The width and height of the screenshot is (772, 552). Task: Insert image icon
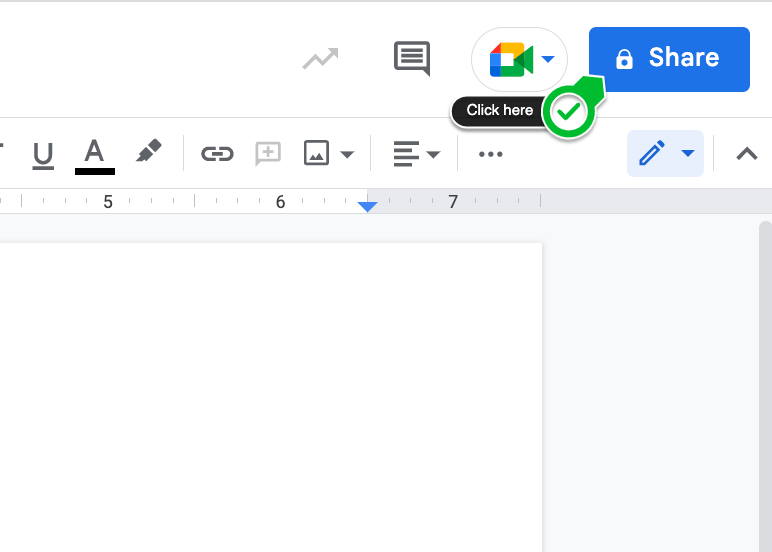[316, 153]
